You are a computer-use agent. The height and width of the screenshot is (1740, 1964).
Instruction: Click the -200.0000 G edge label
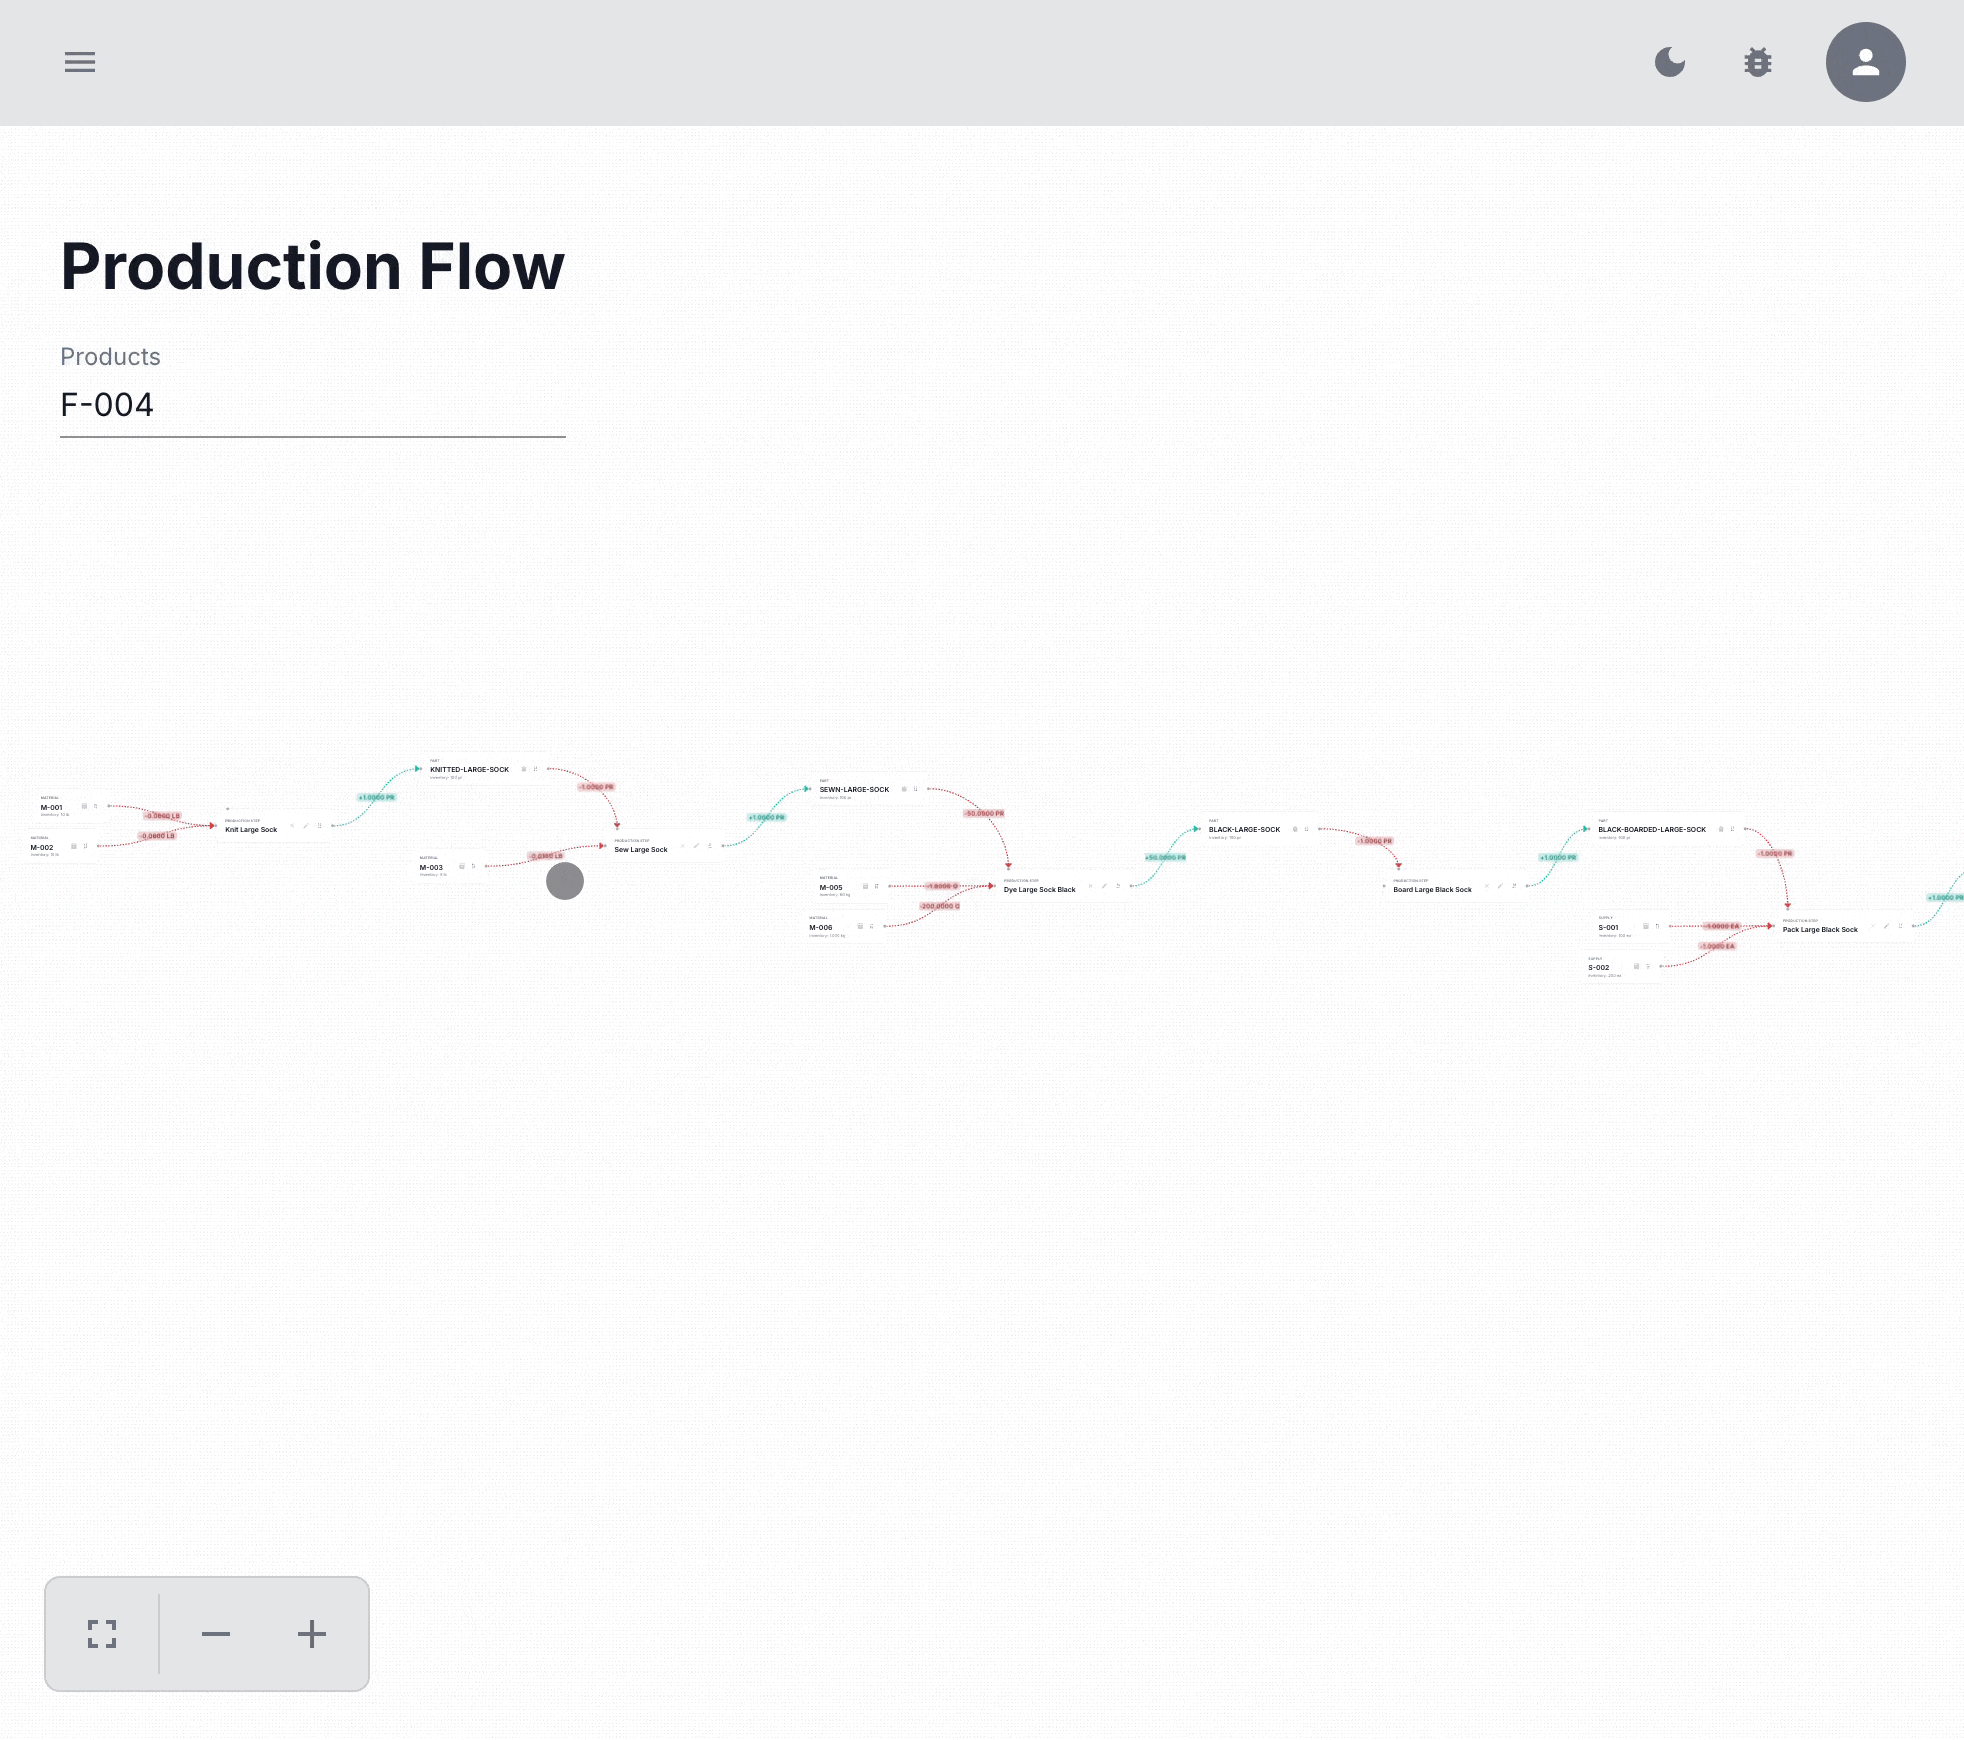click(x=940, y=906)
